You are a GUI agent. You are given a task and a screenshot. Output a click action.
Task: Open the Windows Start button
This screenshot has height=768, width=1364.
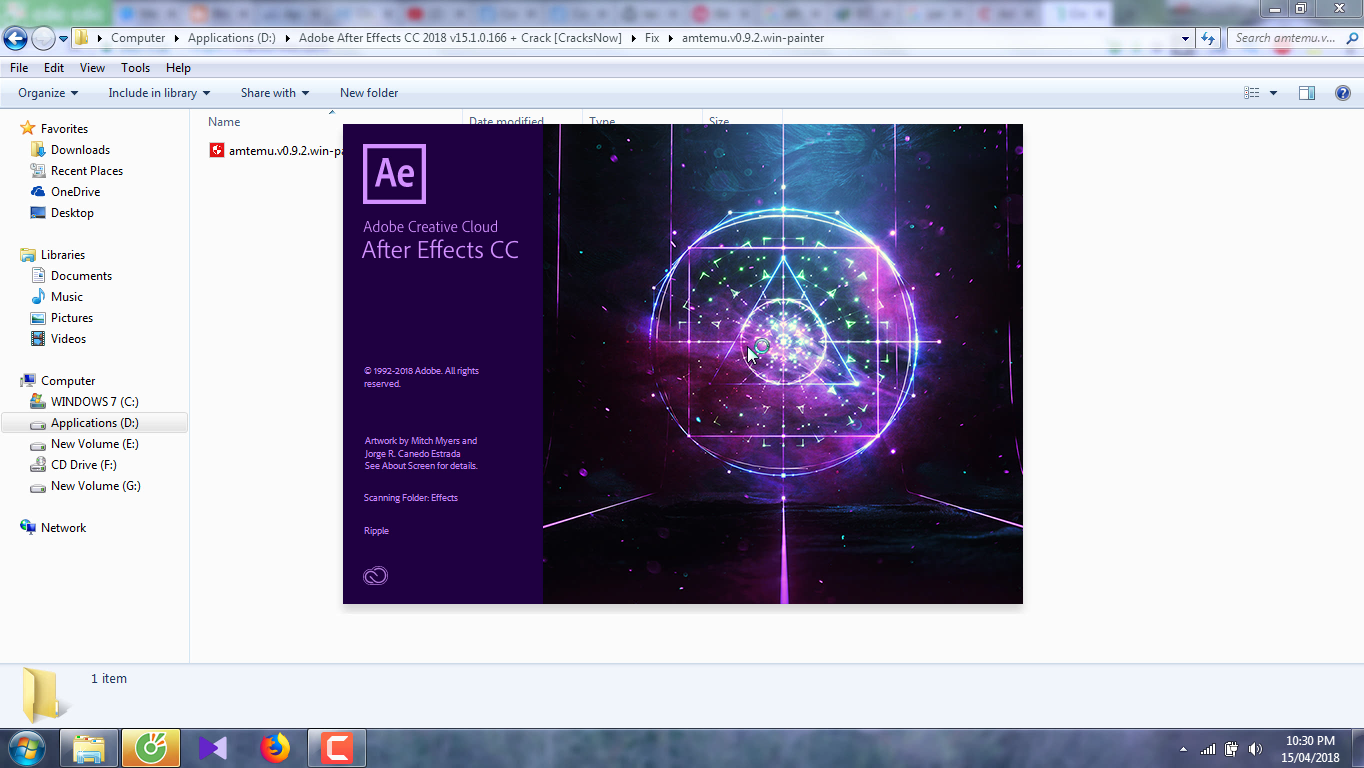25,747
